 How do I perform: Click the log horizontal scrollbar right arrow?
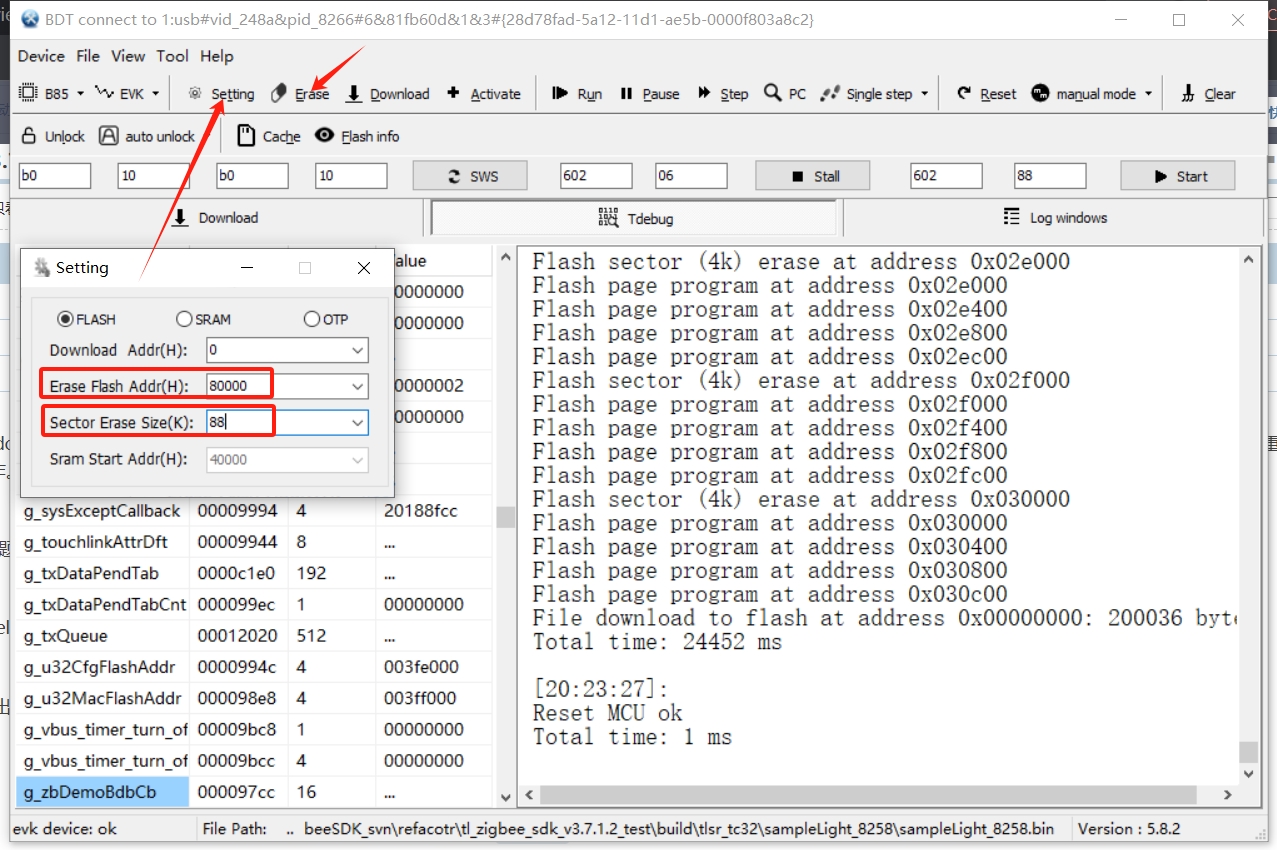(1229, 796)
